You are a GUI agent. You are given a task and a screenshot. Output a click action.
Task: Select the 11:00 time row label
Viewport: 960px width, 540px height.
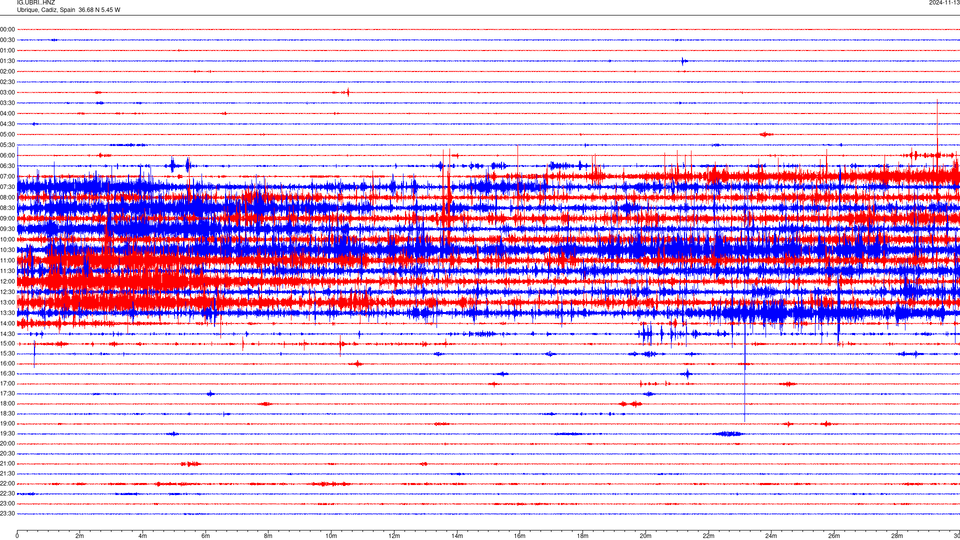(7, 260)
